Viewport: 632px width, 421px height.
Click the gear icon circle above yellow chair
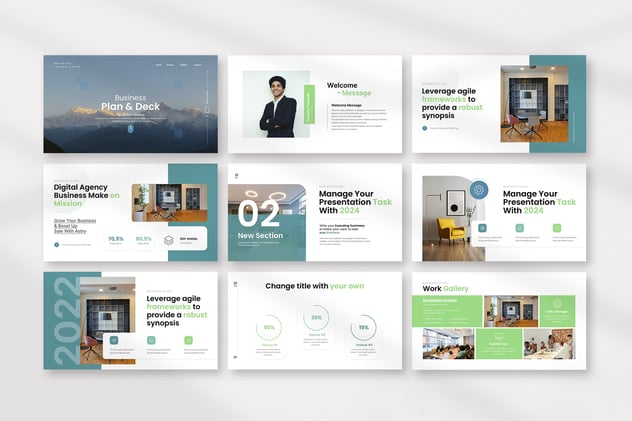[x=479, y=190]
